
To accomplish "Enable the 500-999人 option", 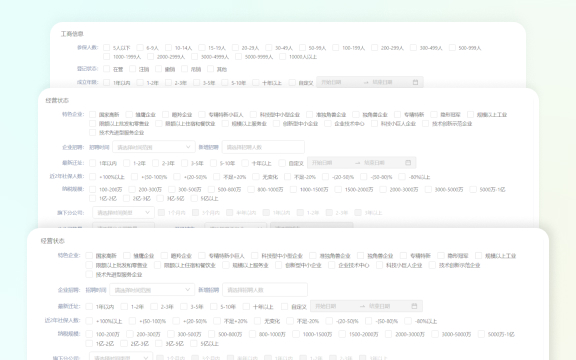I will tap(452, 48).
